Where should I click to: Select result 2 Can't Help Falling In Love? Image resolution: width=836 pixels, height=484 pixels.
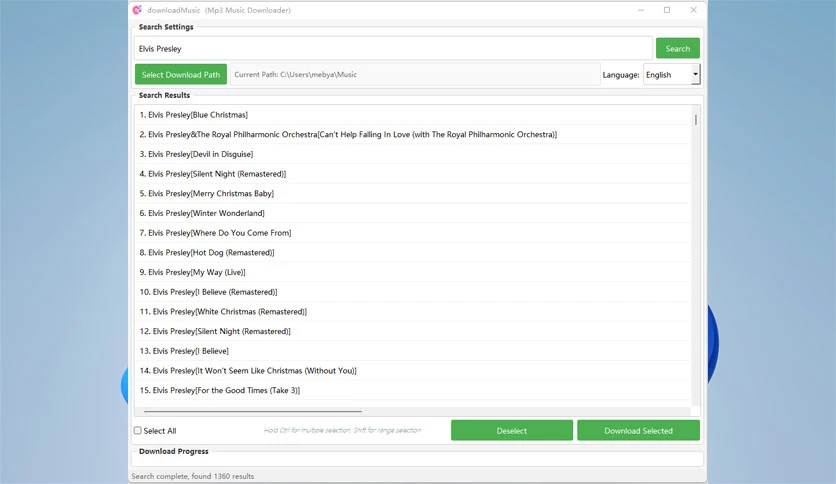413,134
